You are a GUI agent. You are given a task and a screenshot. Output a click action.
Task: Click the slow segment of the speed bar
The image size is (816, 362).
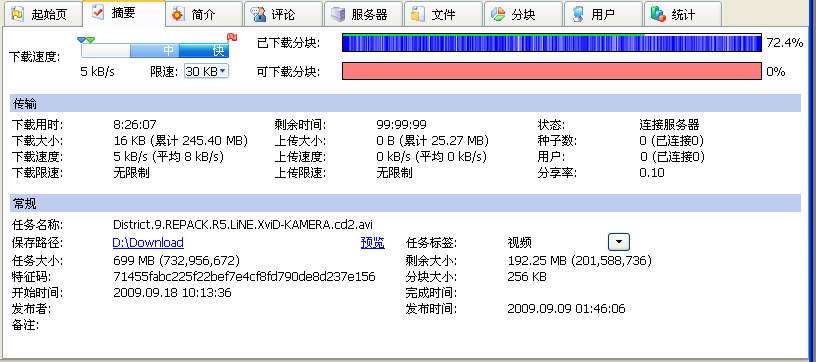pyautogui.click(x=106, y=50)
